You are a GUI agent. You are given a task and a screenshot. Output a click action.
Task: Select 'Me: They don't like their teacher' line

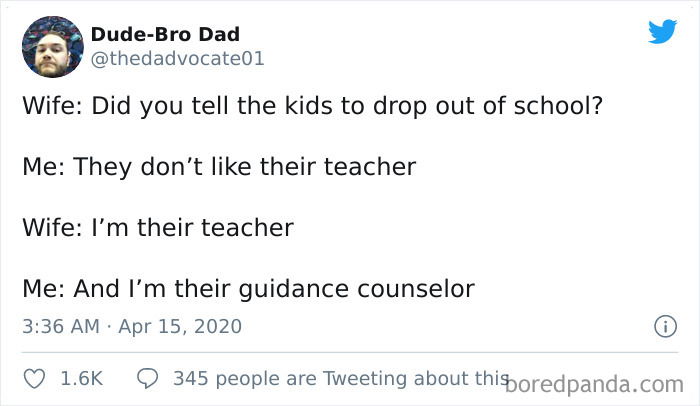[219, 167]
